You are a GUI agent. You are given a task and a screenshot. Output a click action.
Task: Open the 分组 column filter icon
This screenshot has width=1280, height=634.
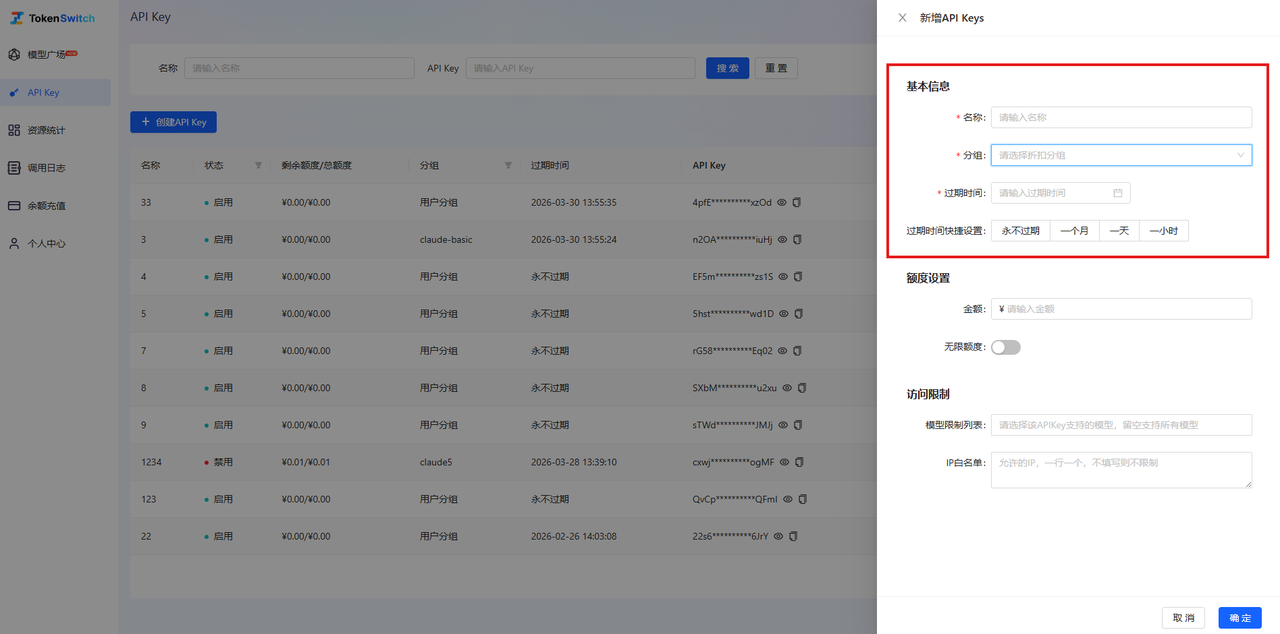pyautogui.click(x=508, y=165)
